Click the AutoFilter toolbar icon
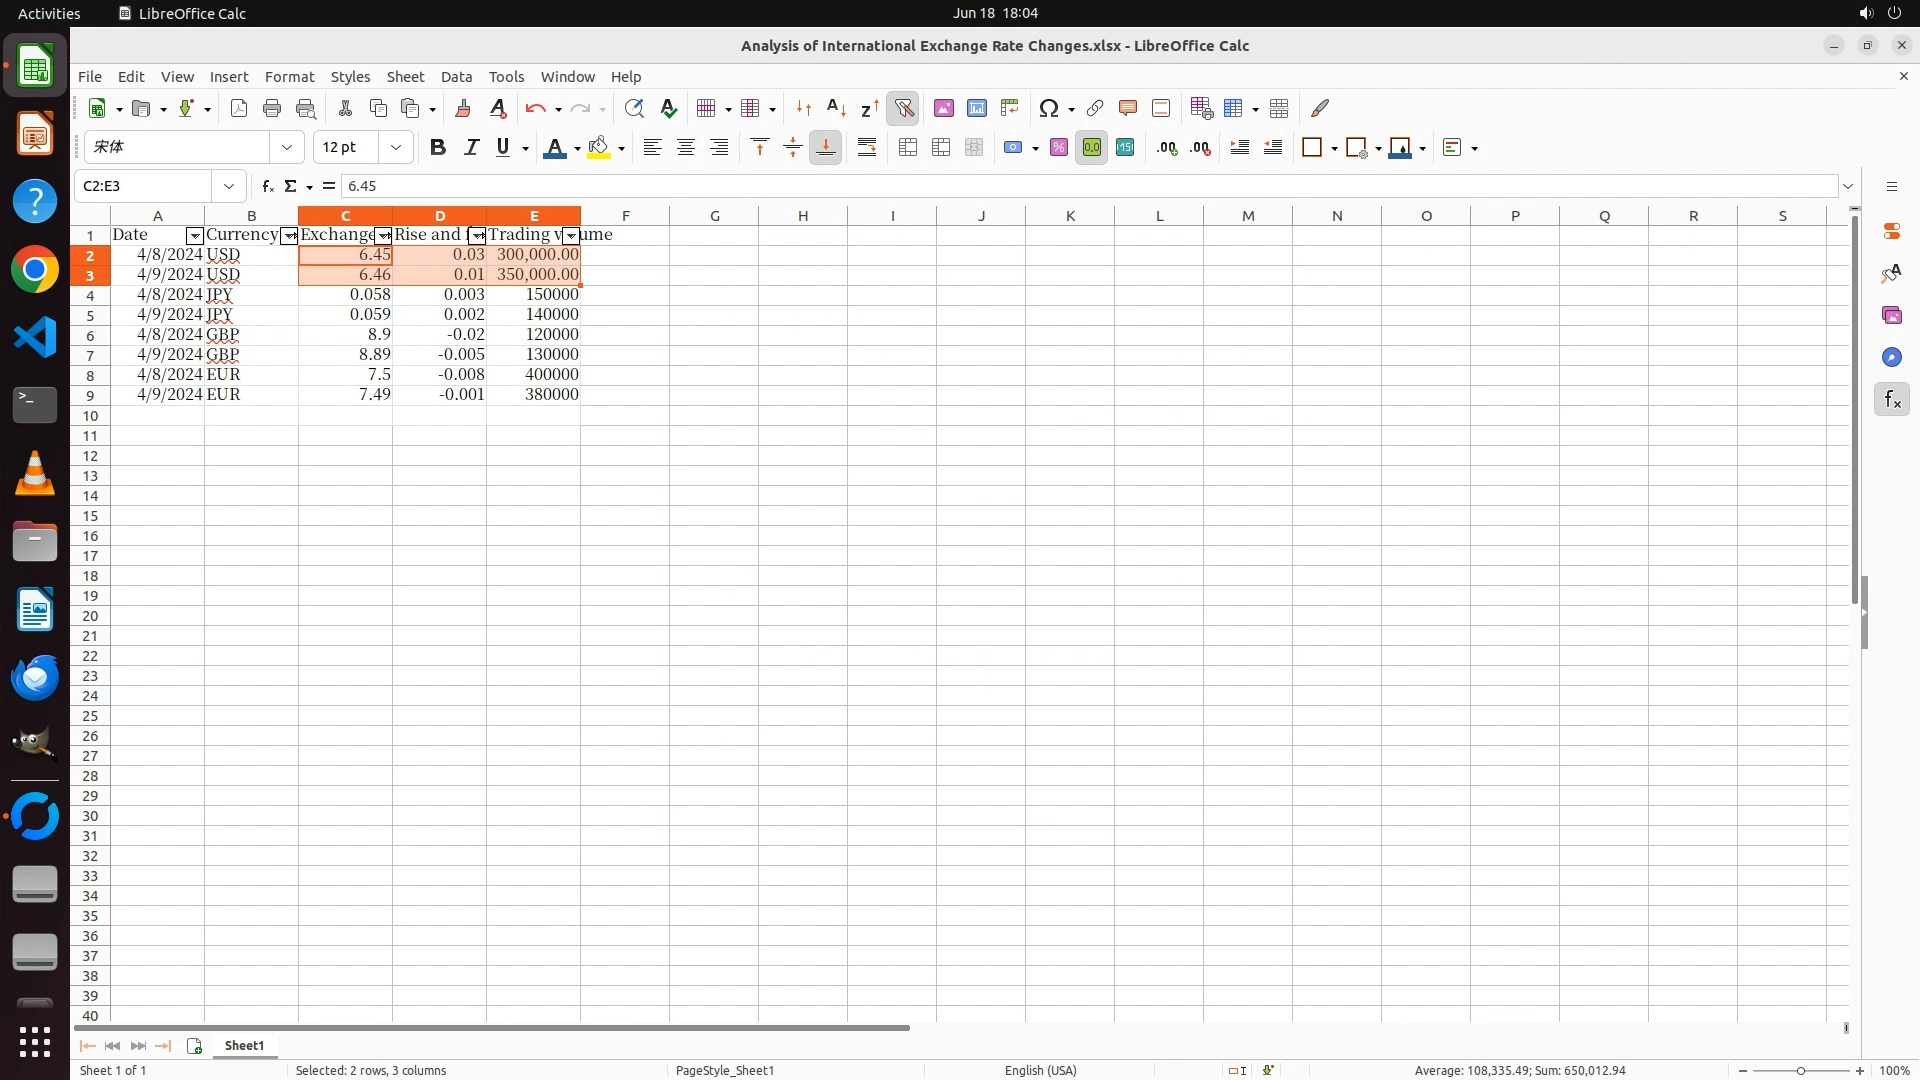This screenshot has width=1920, height=1080. point(903,108)
